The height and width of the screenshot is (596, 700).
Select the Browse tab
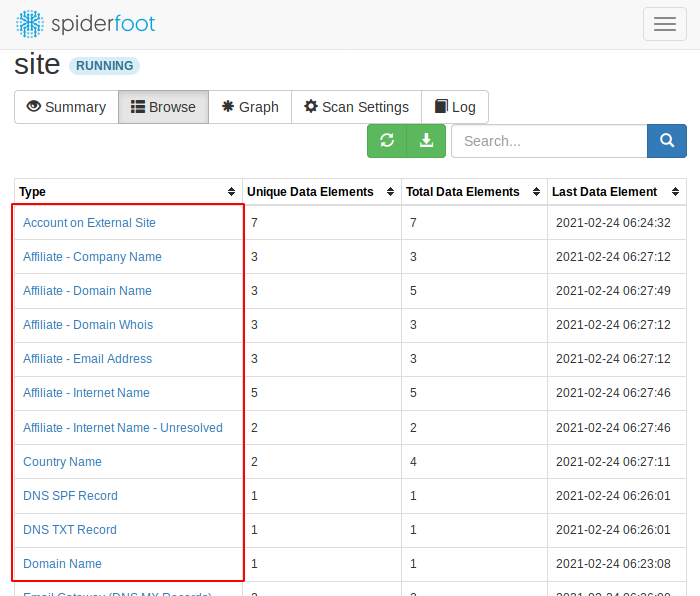click(x=163, y=107)
